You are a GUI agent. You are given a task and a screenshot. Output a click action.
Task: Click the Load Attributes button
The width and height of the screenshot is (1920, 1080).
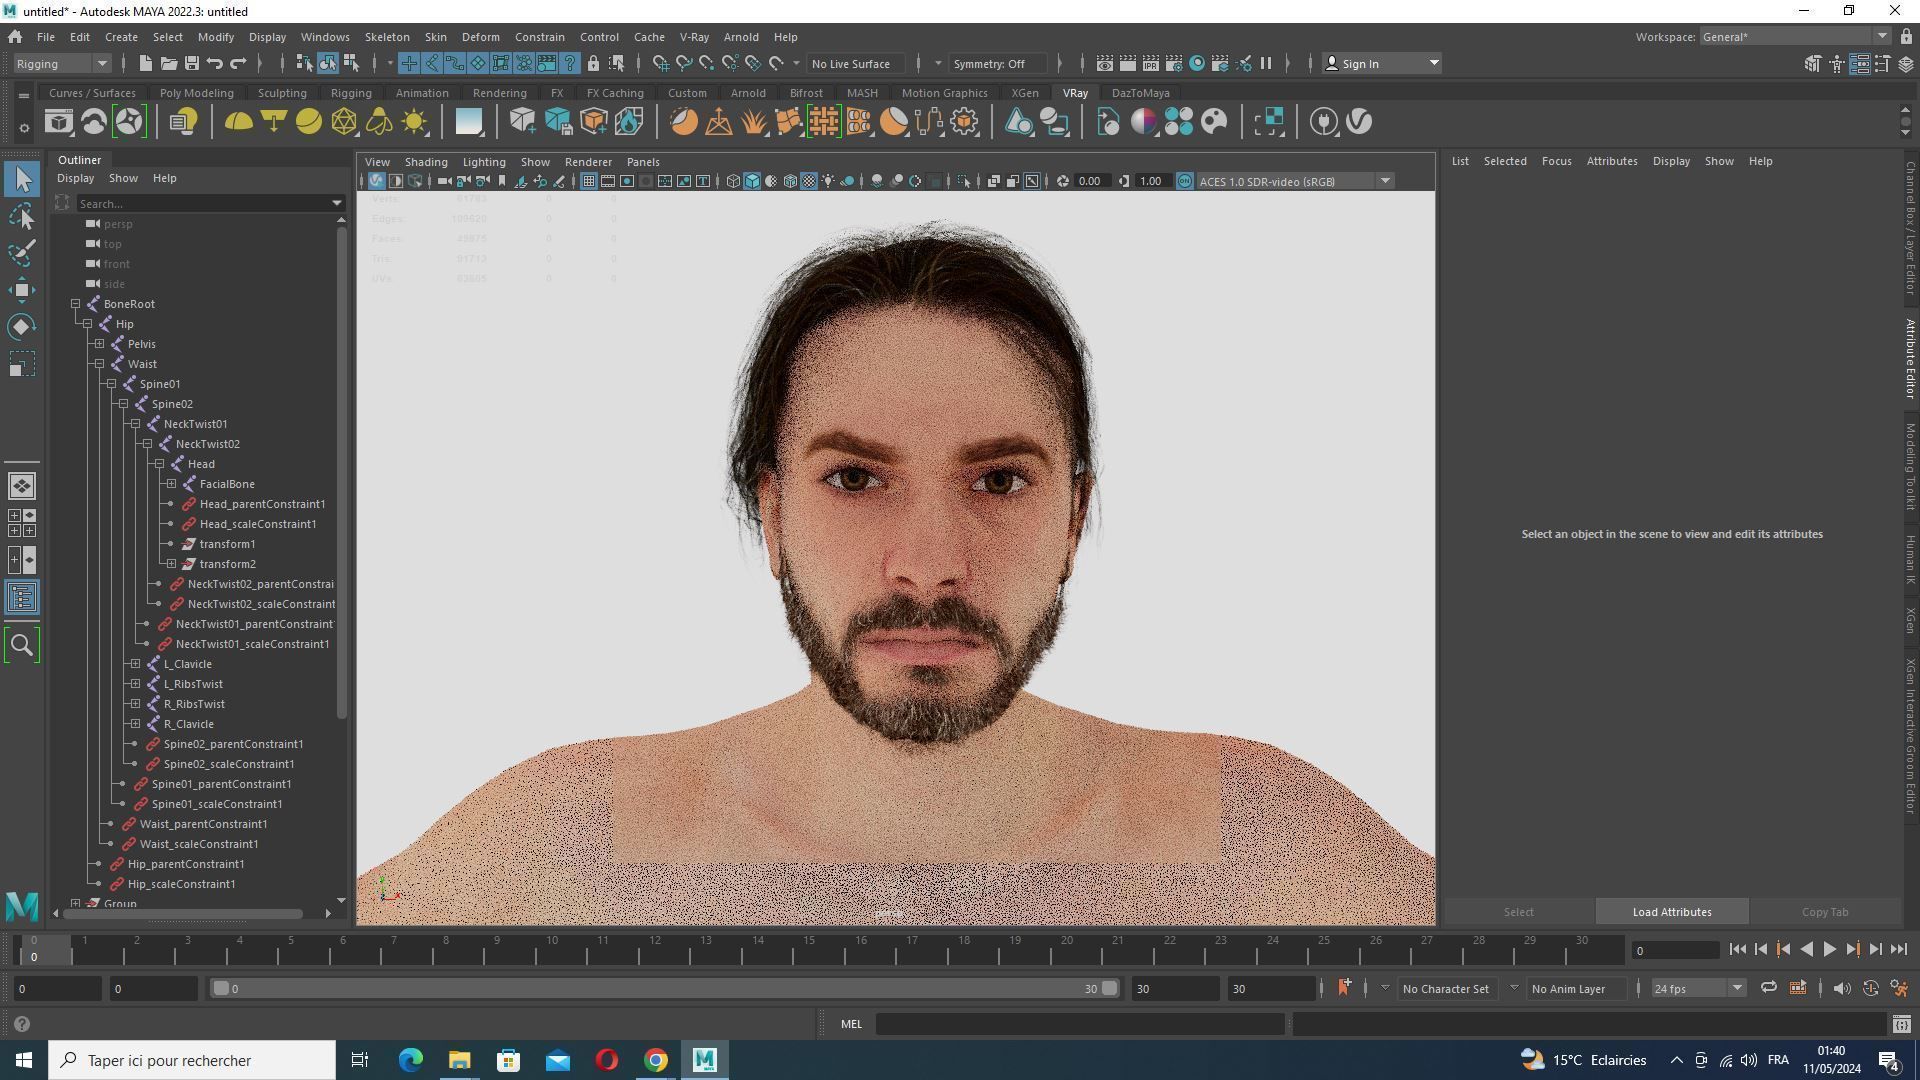point(1671,912)
